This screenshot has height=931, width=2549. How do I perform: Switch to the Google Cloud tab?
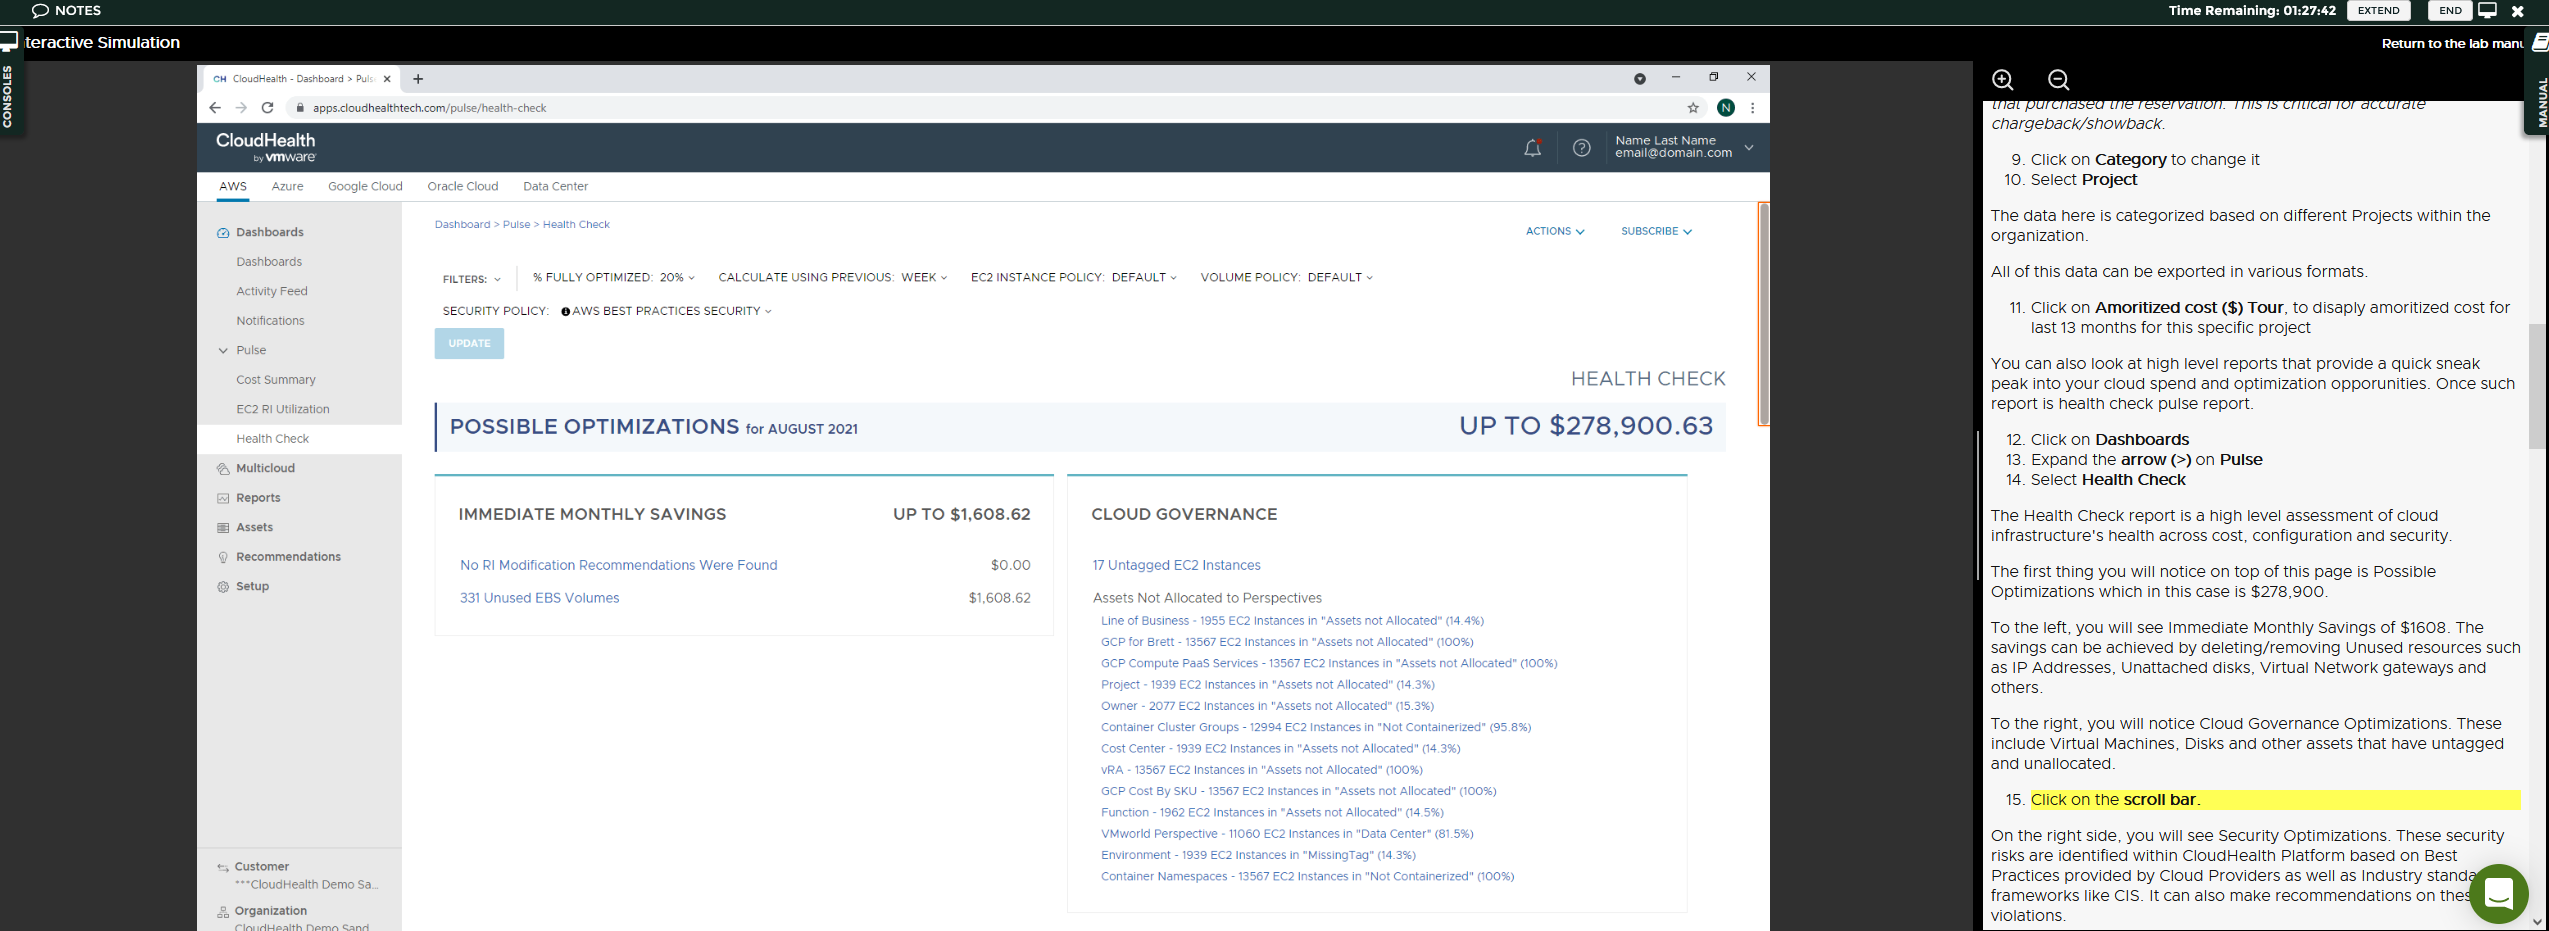[365, 187]
